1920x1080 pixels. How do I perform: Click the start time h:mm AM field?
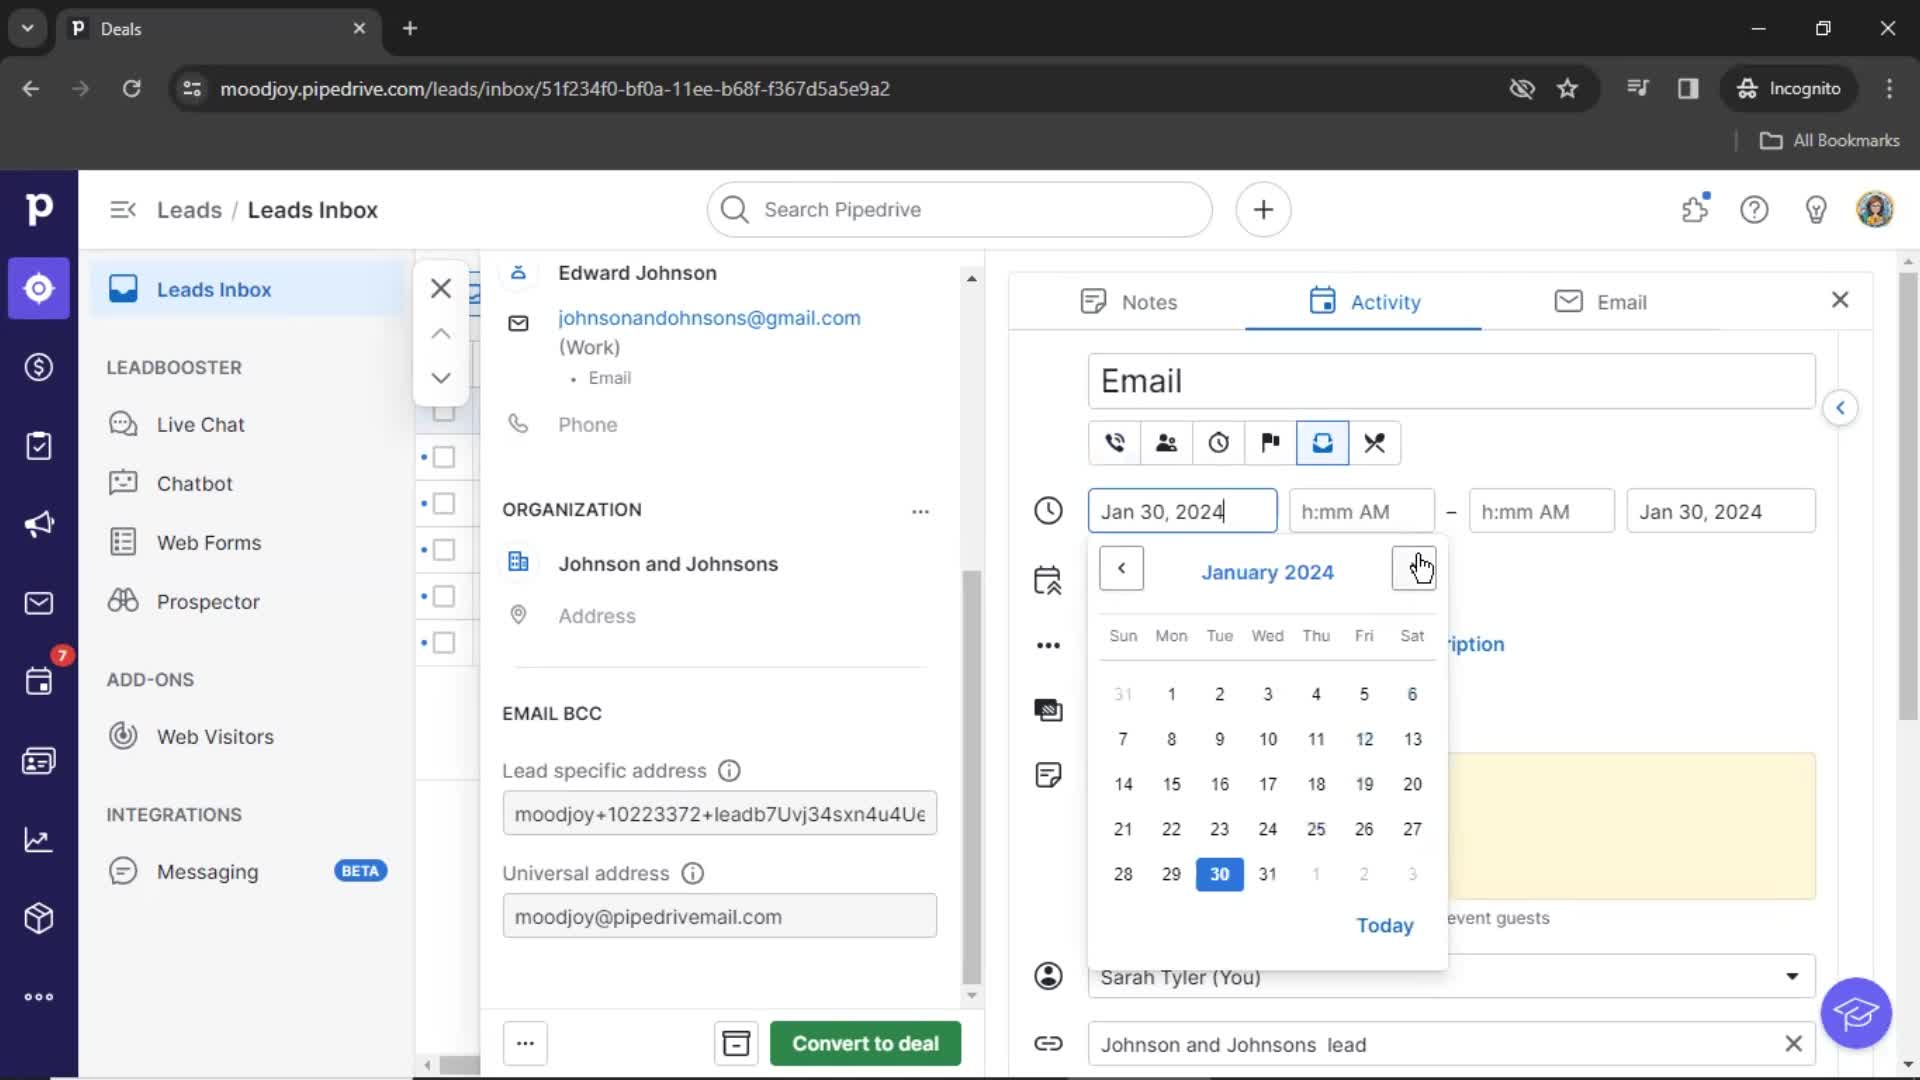click(1361, 511)
